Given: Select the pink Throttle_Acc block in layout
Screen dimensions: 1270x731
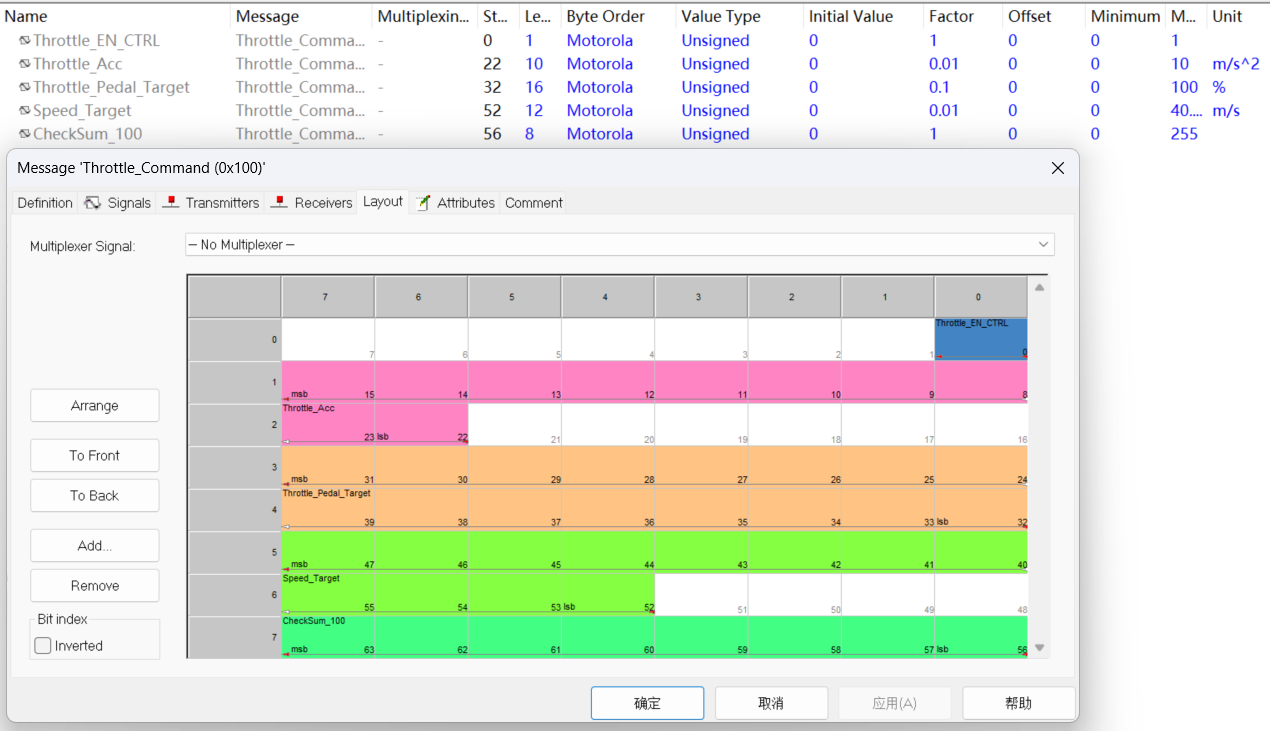Looking at the screenshot, I should tap(655, 381).
